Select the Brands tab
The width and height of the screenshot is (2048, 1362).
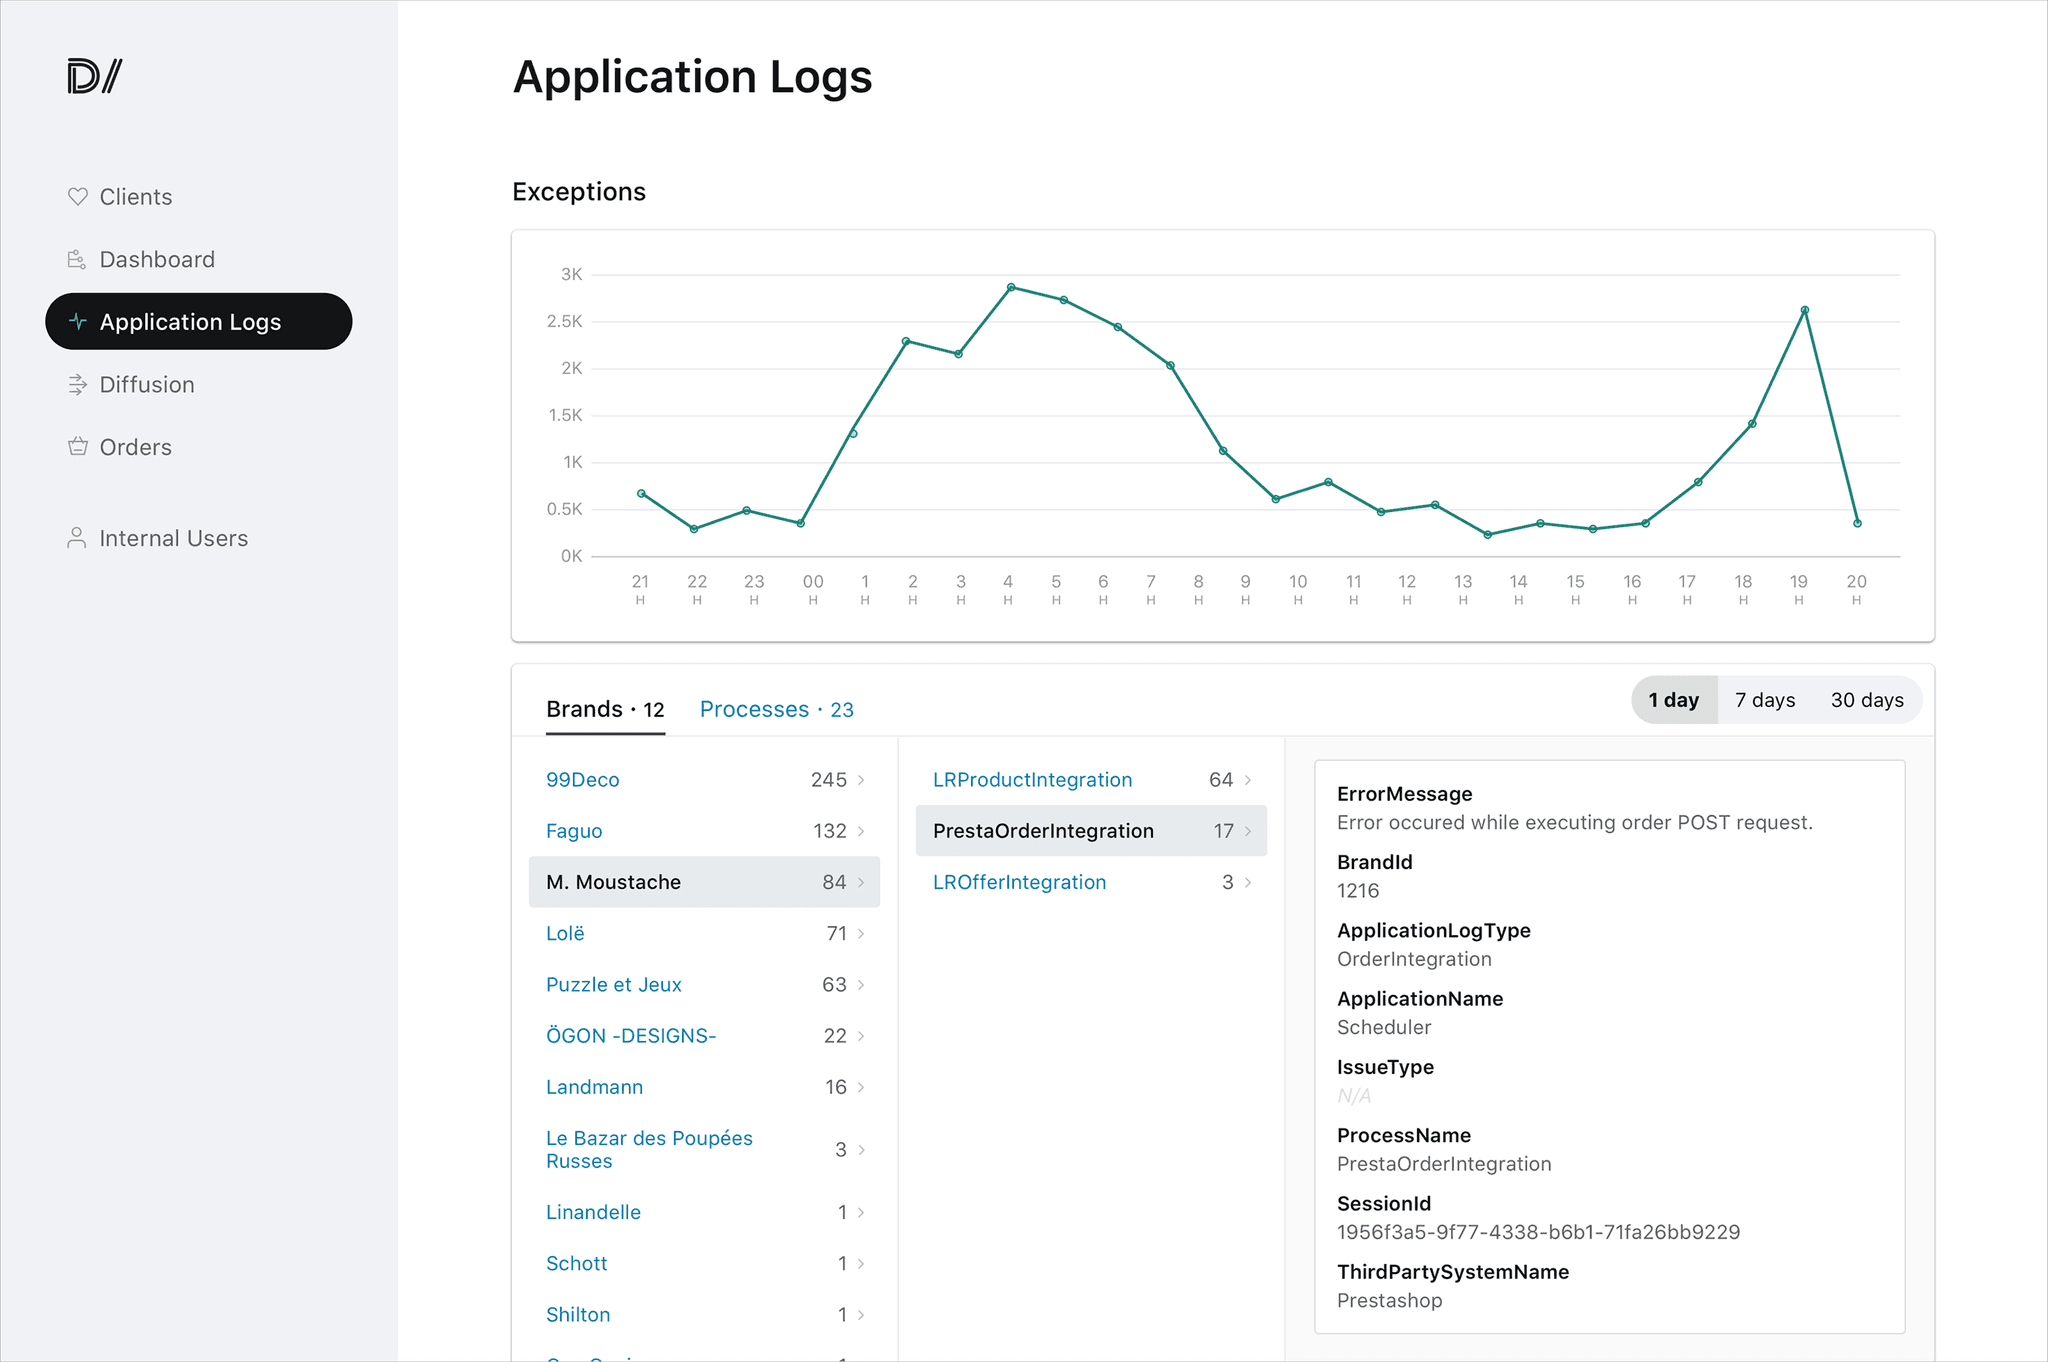coord(605,709)
